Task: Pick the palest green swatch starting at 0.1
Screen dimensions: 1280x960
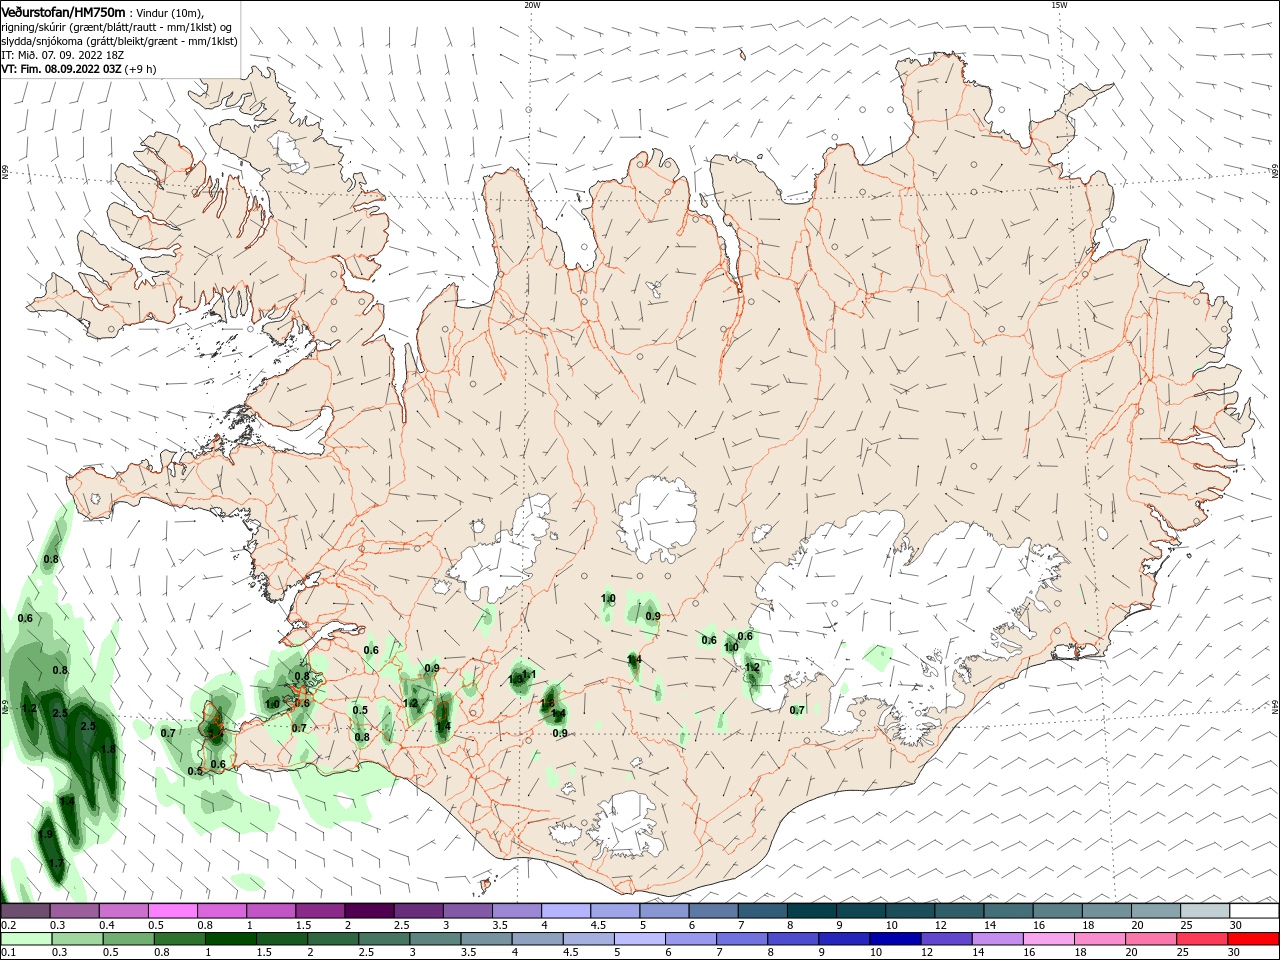Action: coord(25,940)
